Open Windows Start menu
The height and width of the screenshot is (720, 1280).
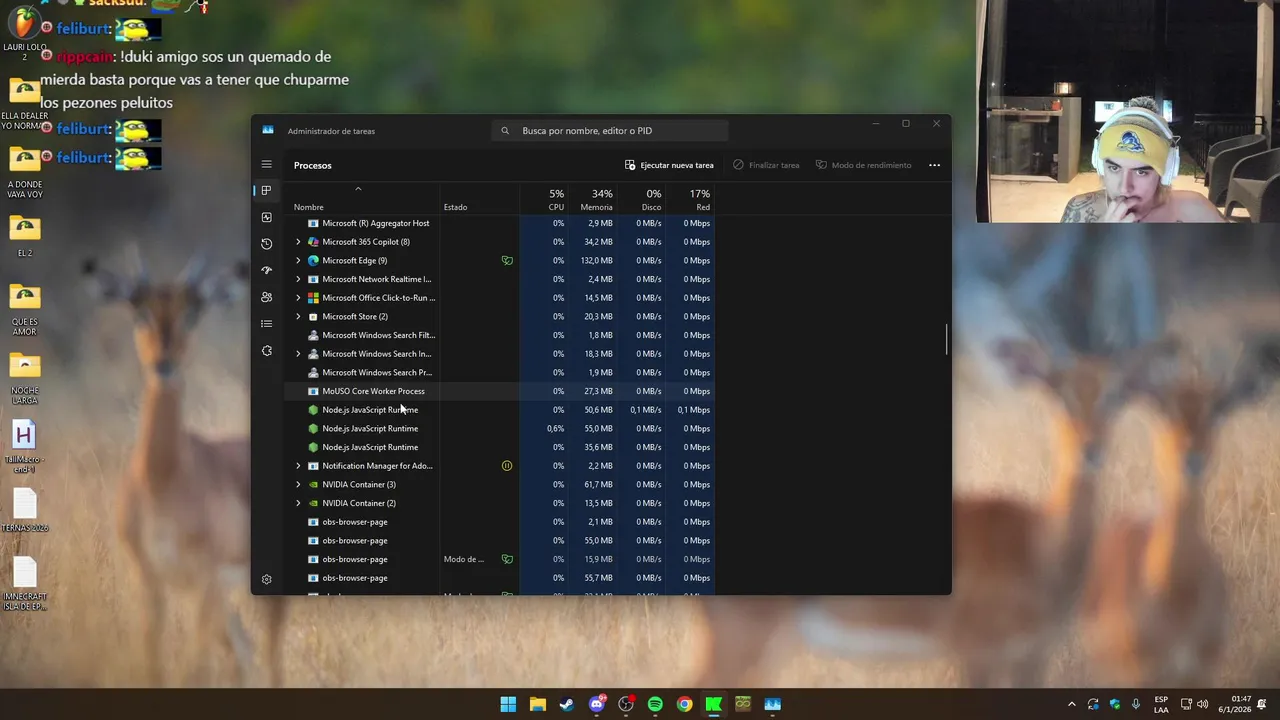(508, 704)
